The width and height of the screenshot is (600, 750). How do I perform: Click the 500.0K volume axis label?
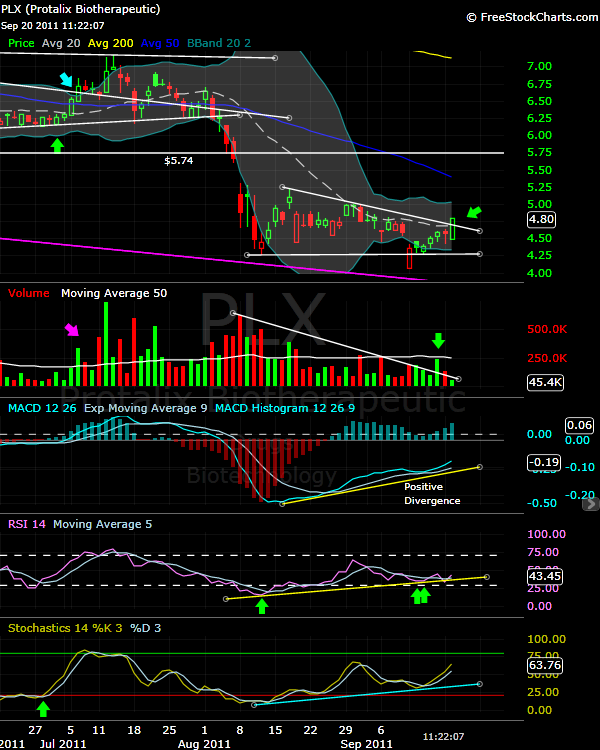pos(547,330)
